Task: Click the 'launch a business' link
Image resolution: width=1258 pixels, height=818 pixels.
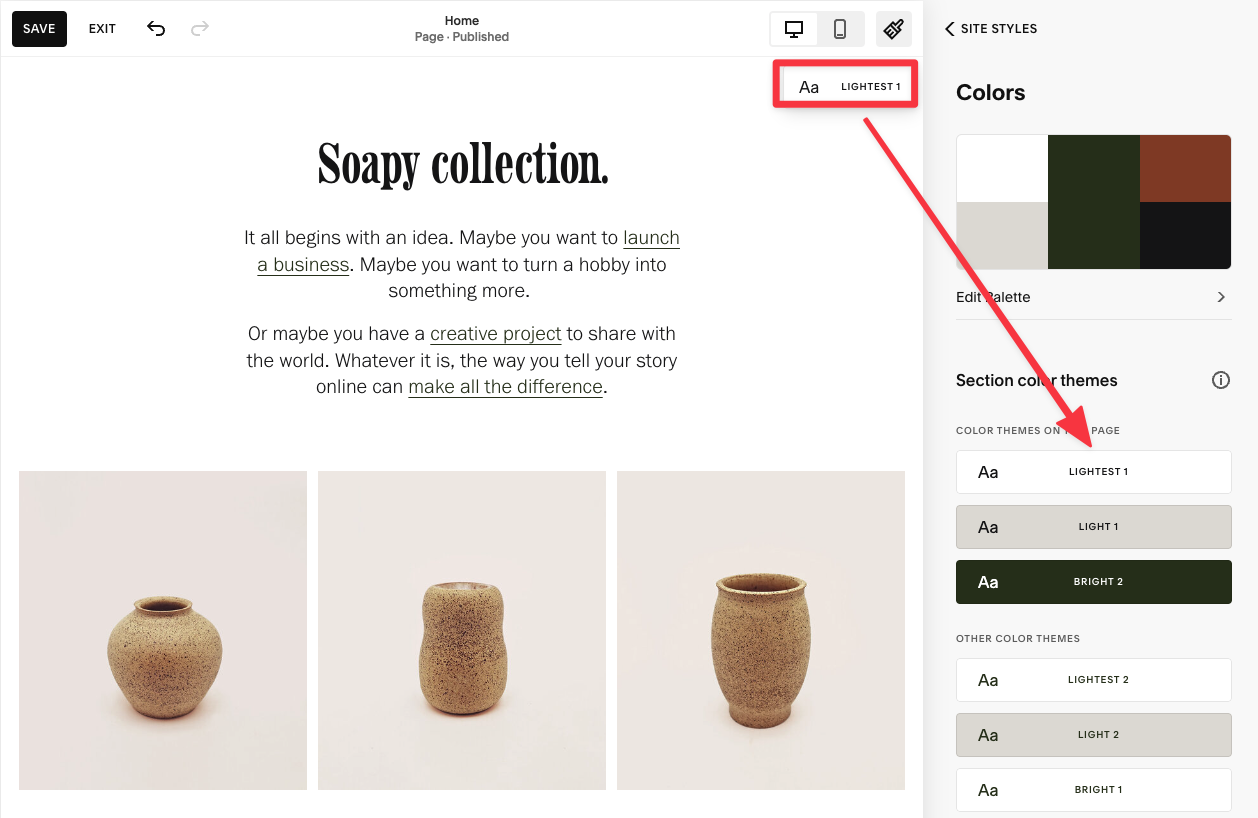Action: click(x=651, y=238)
